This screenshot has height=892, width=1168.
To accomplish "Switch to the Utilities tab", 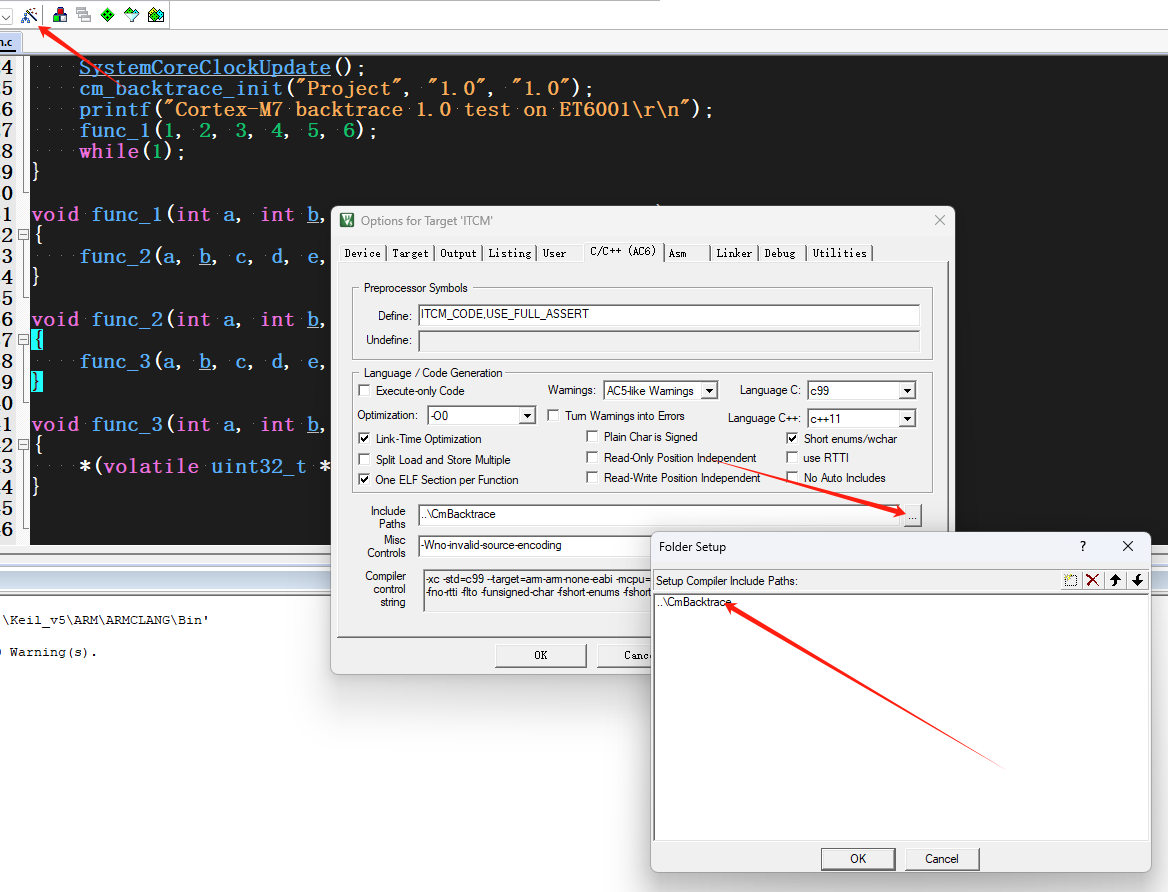I will click(840, 253).
